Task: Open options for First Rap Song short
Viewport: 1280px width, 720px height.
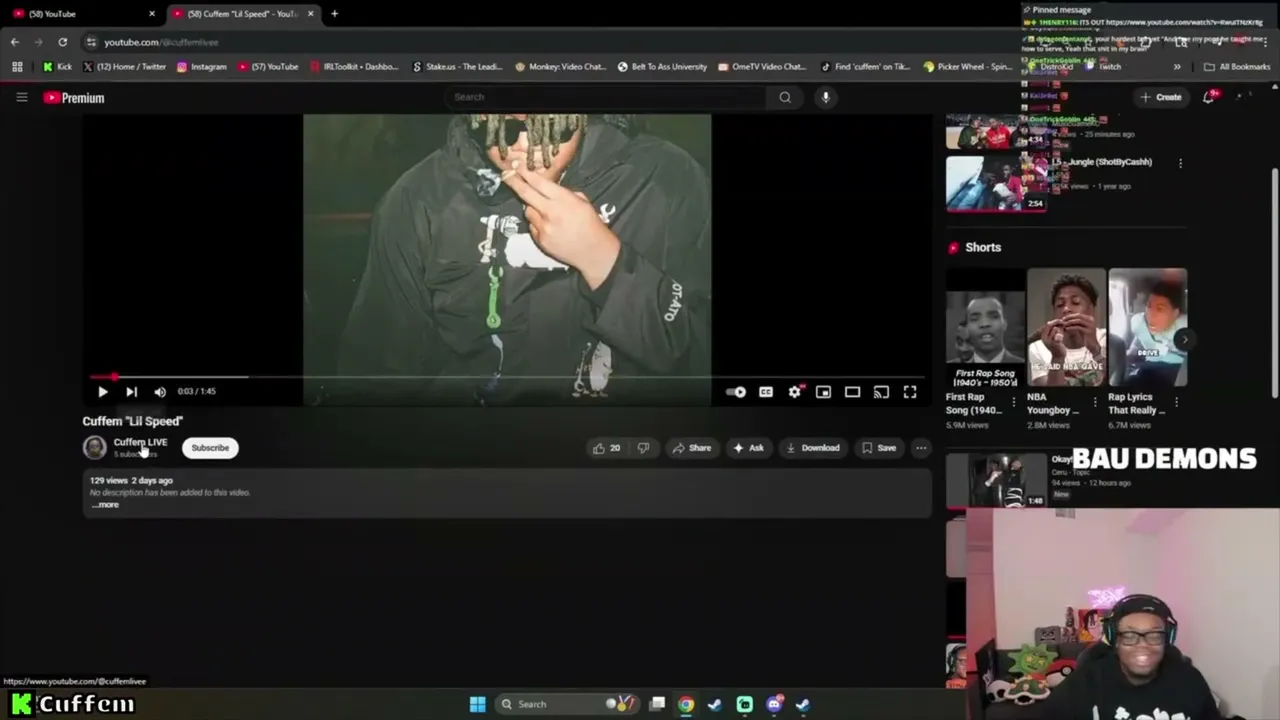Action: (1014, 402)
